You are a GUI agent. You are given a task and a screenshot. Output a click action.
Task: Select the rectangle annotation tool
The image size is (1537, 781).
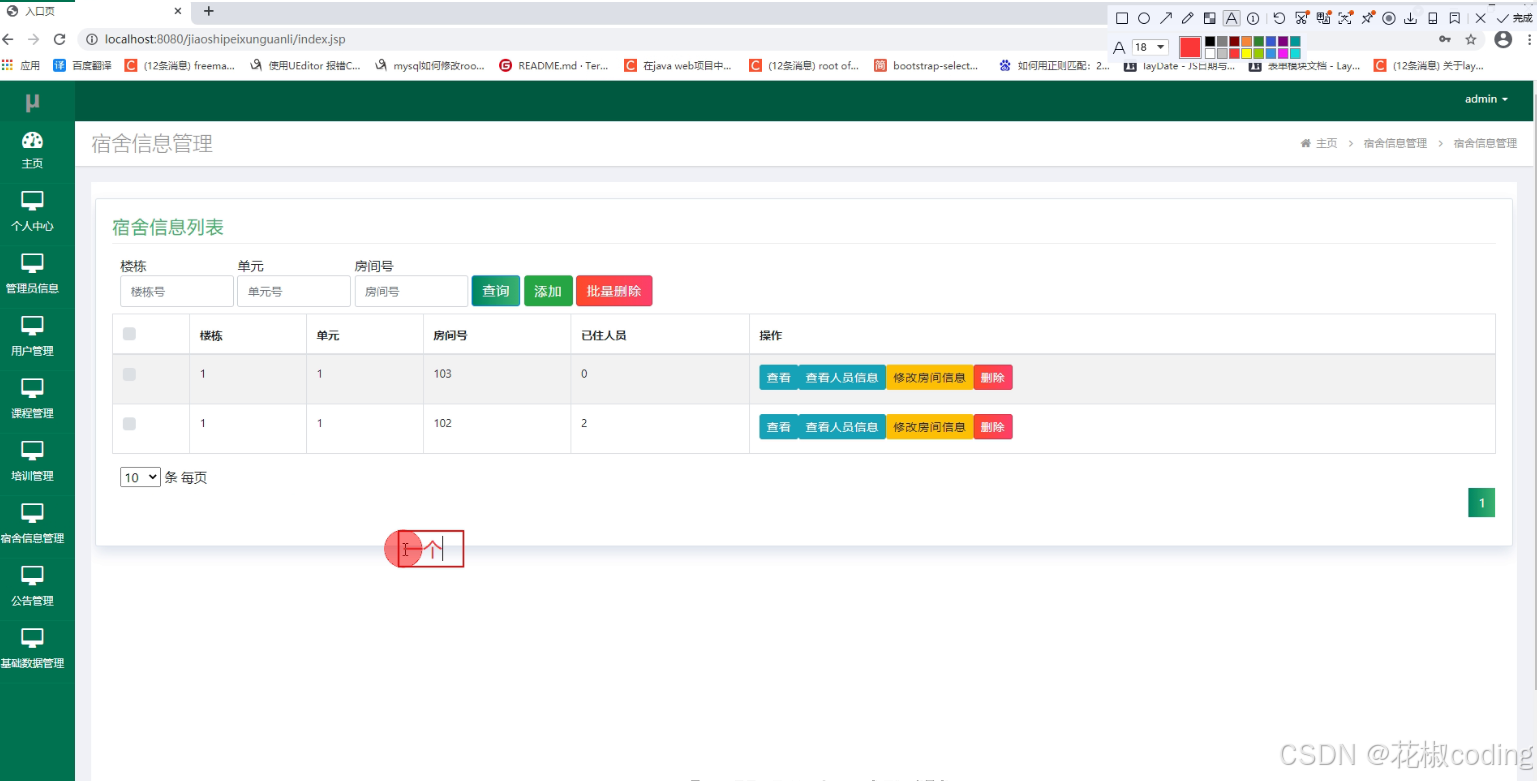pyautogui.click(x=1122, y=18)
